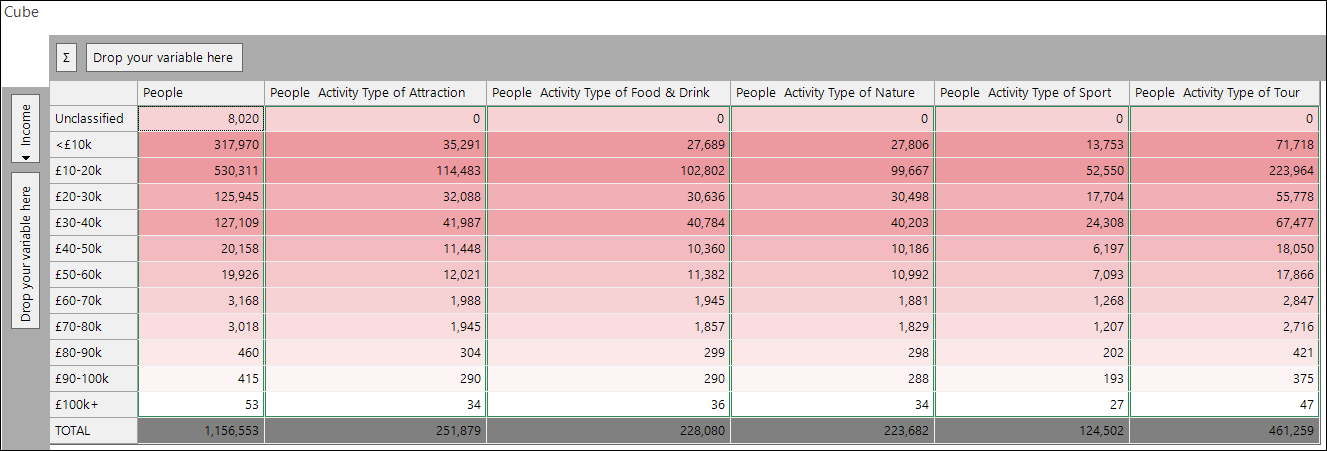Select the <£10k row header
The height and width of the screenshot is (451, 1327).
point(94,144)
